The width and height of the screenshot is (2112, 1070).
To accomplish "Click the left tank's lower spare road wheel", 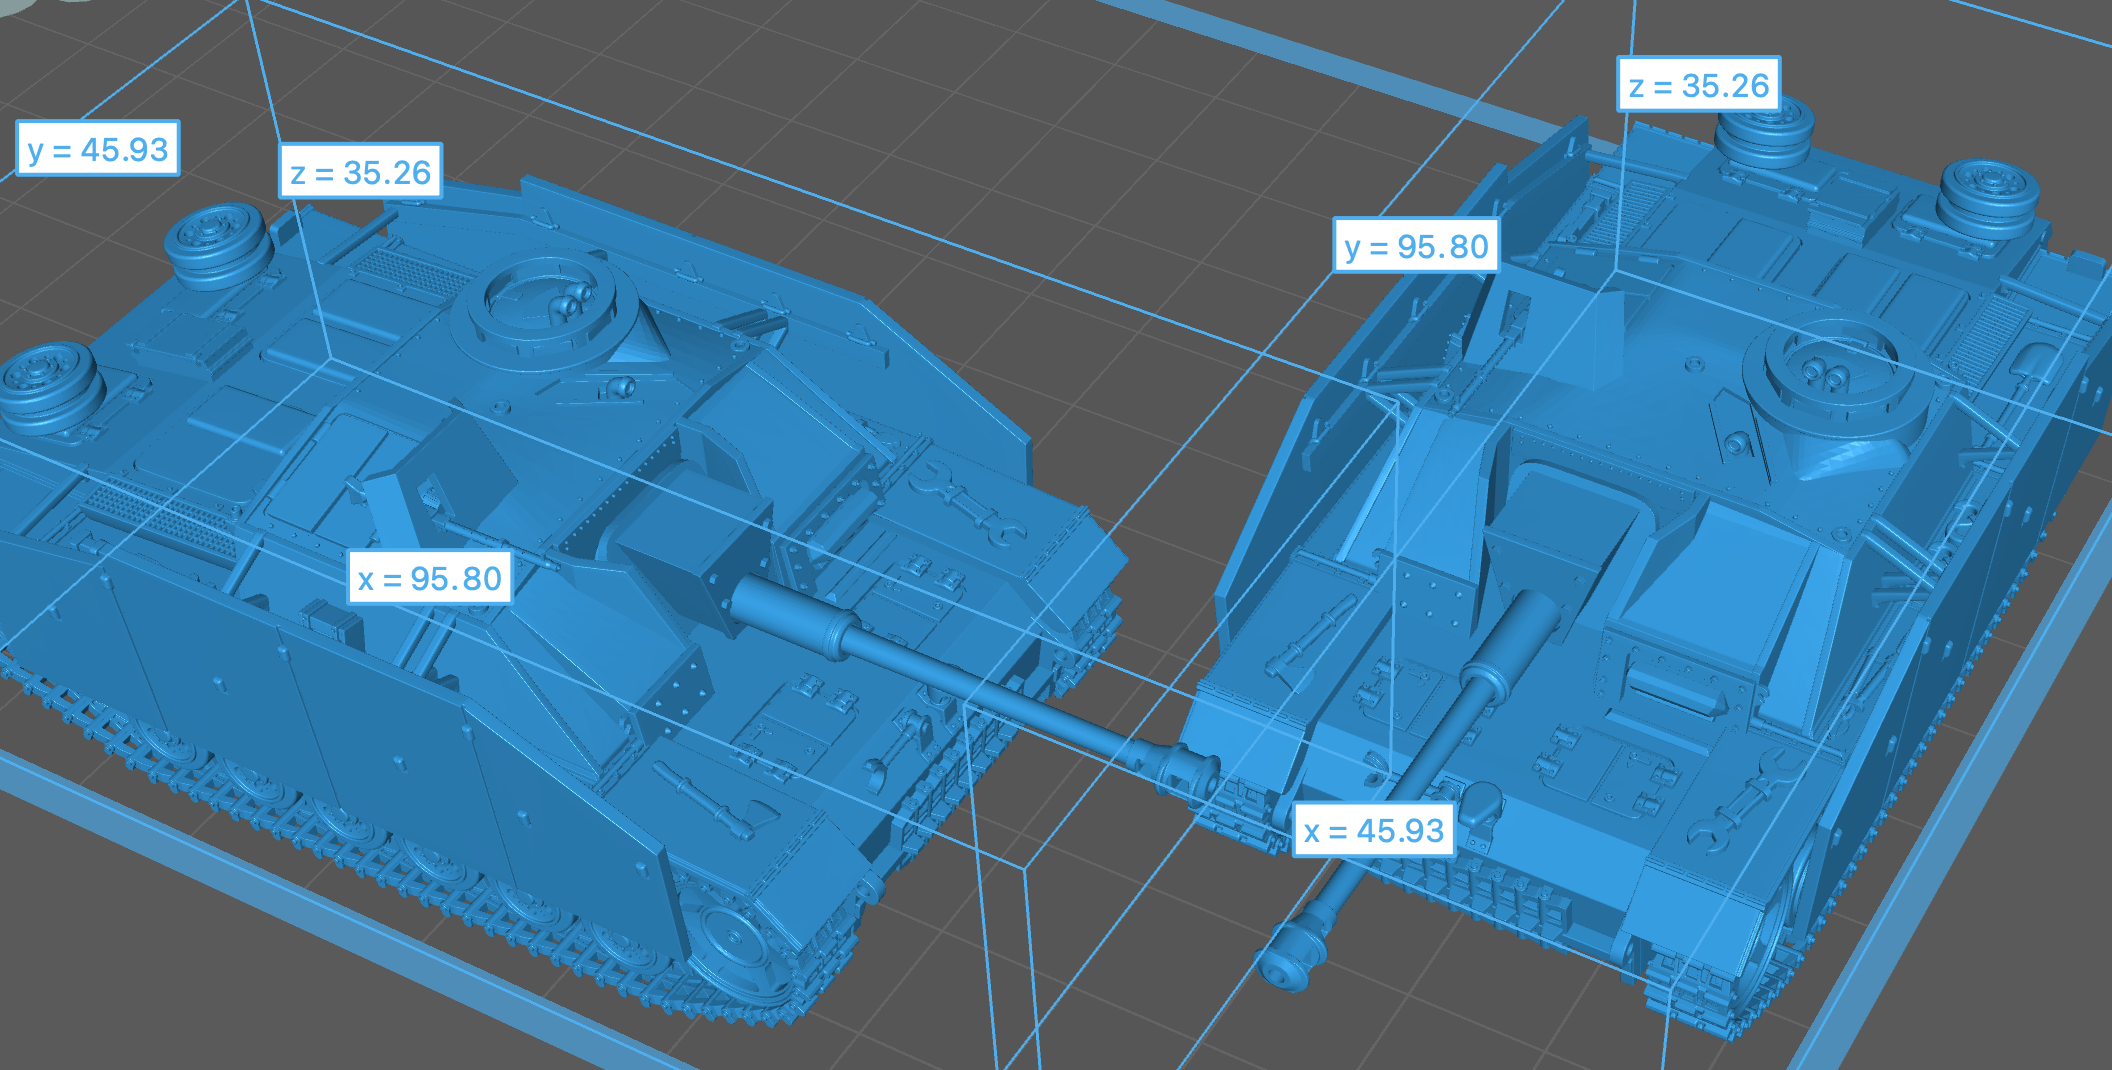I will (x=48, y=384).
